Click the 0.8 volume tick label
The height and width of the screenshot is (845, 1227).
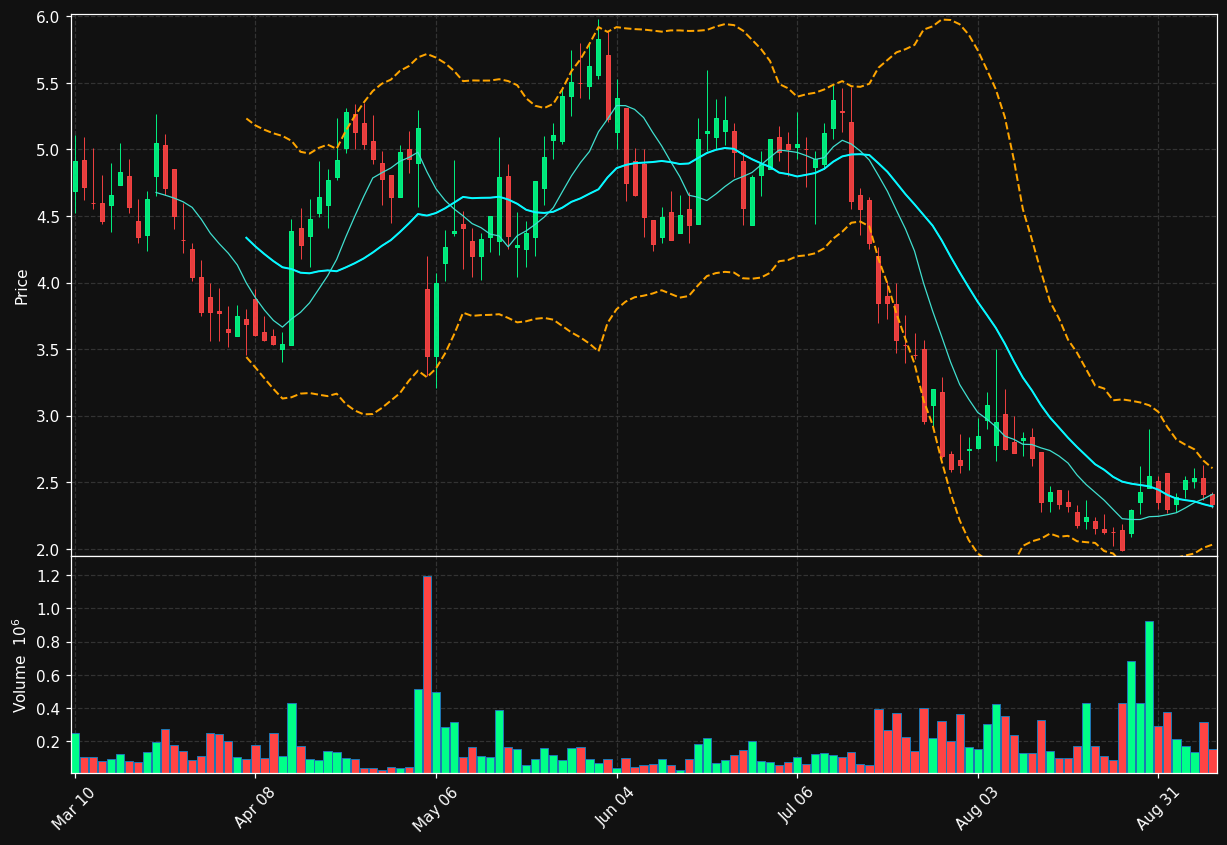(x=49, y=643)
